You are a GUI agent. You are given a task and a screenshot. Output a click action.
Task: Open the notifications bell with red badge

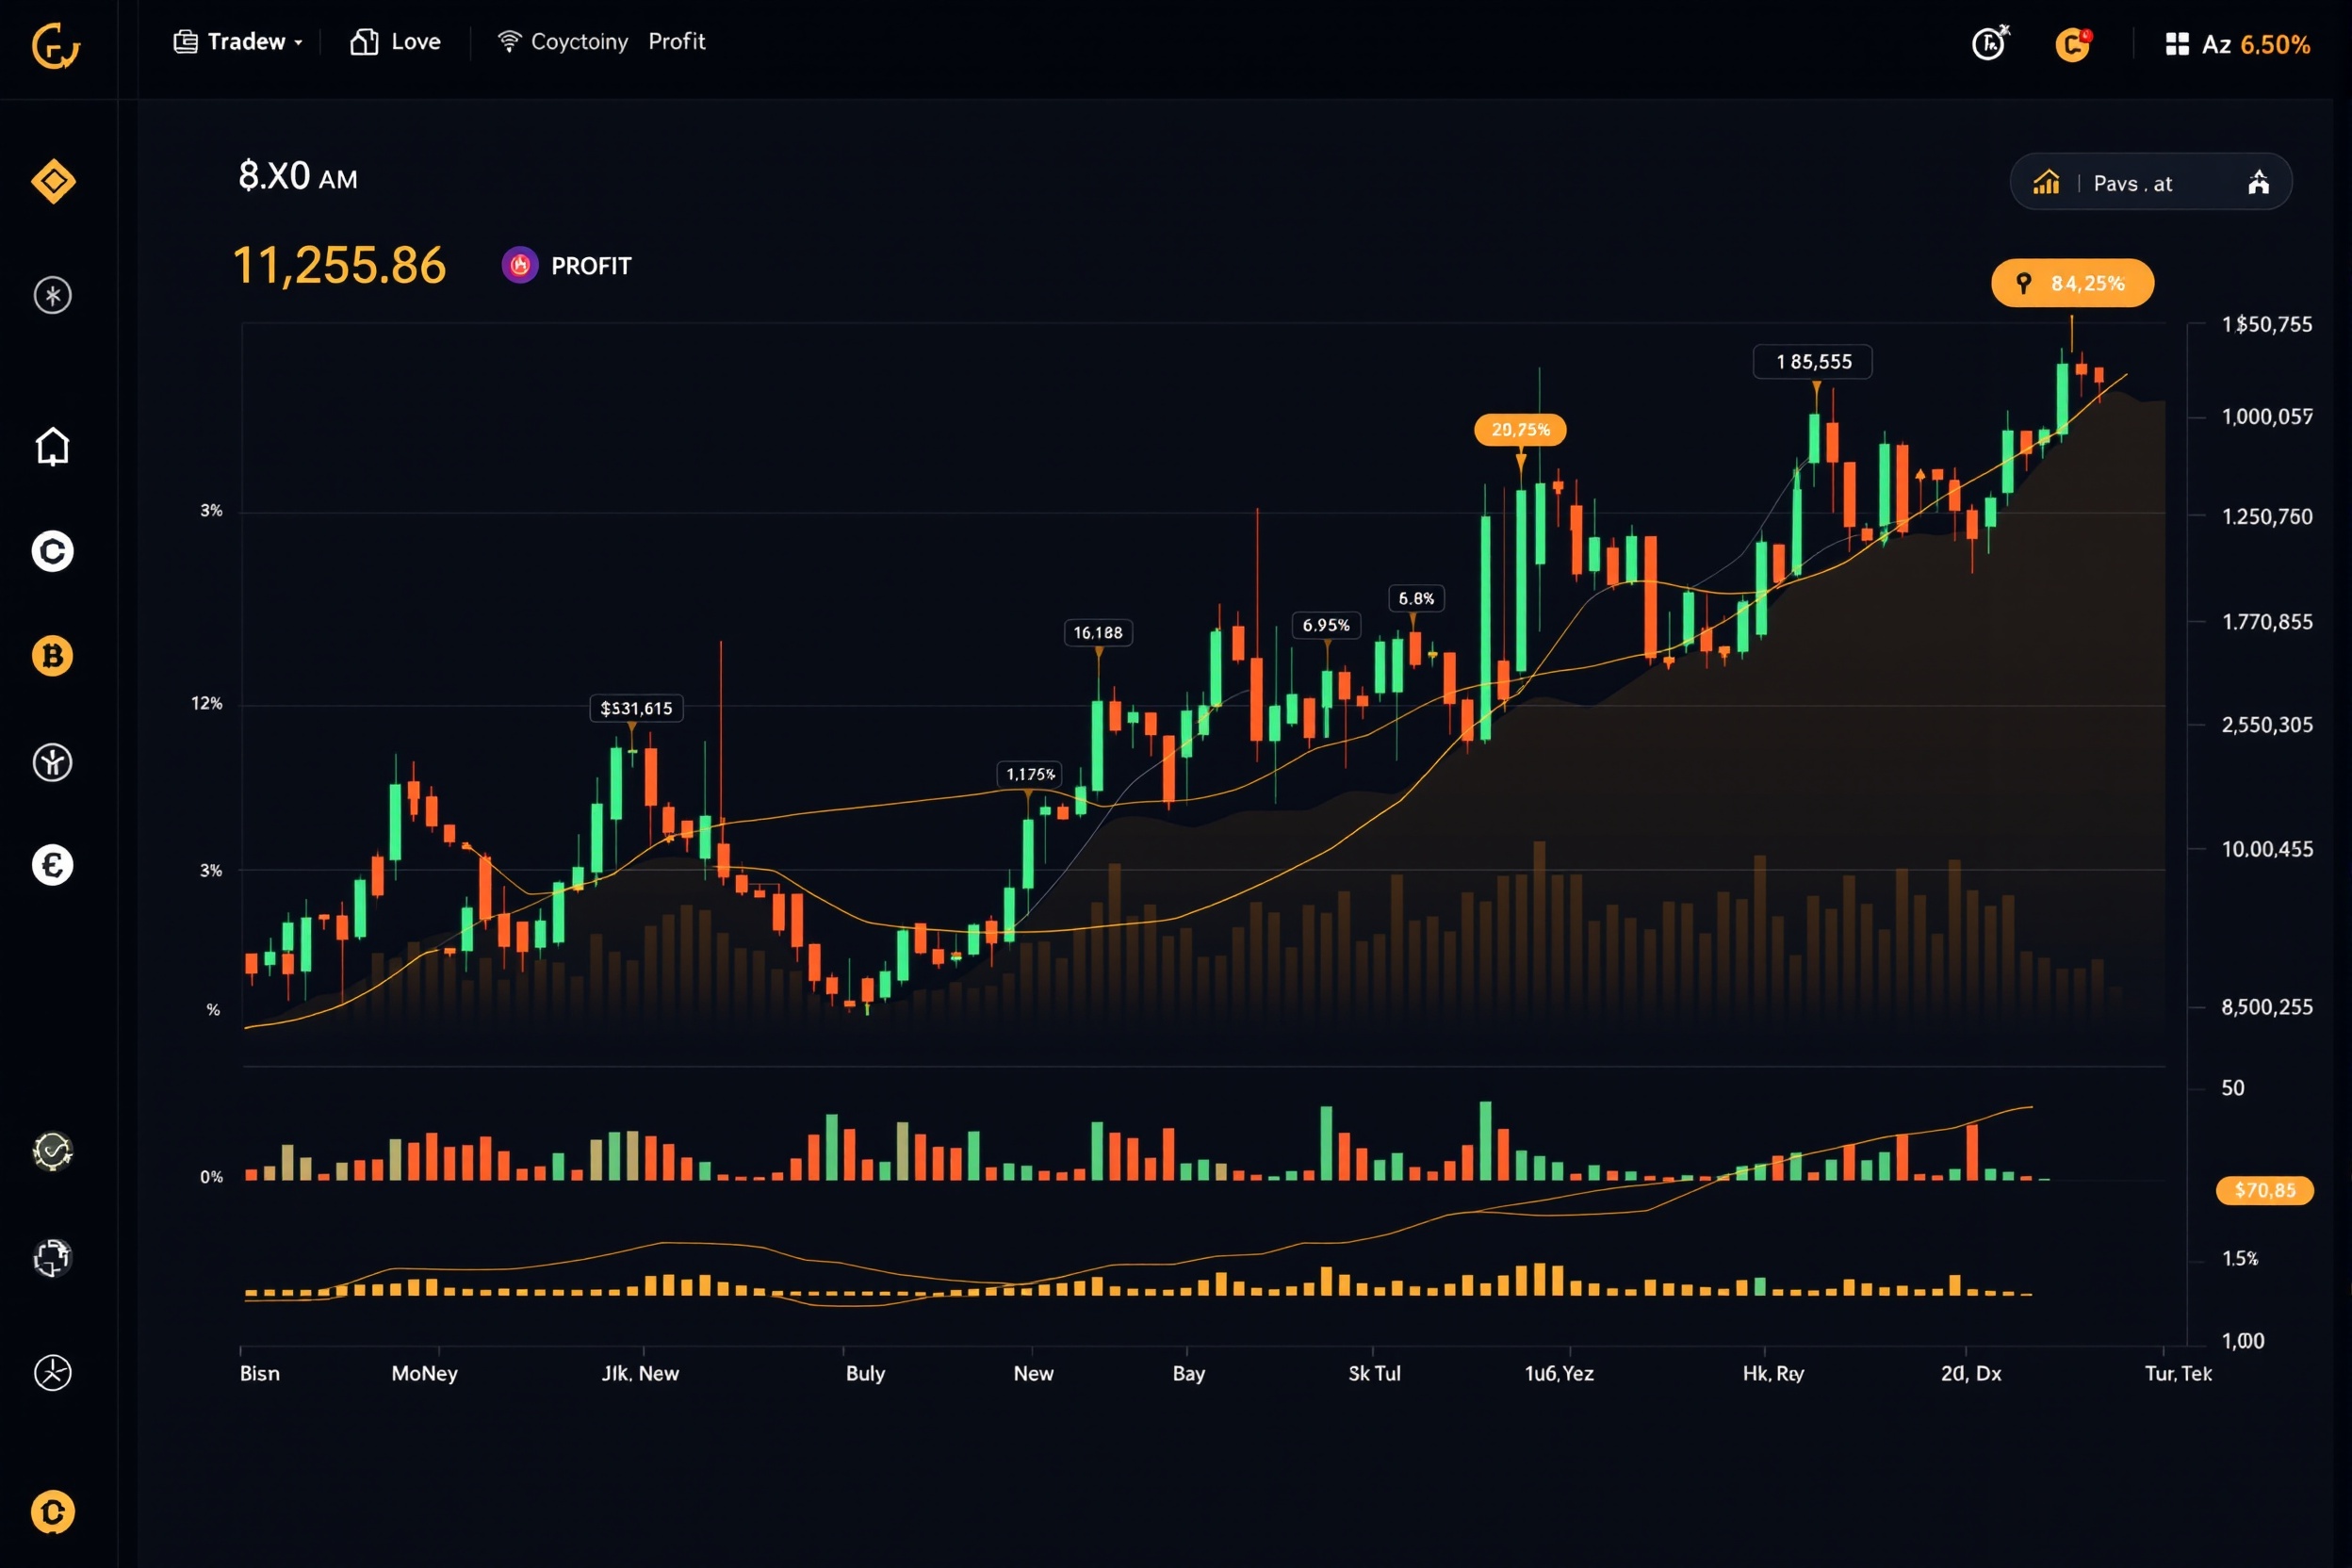[x=2072, y=44]
